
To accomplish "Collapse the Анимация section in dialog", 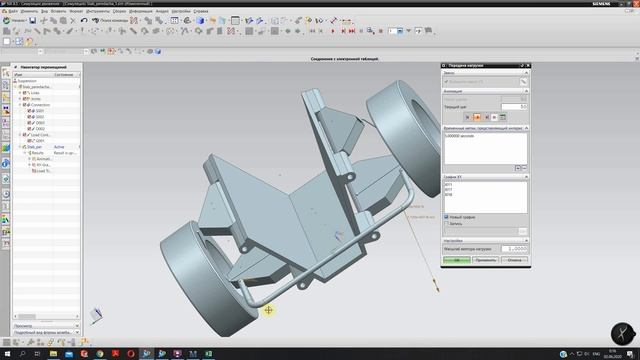I will pos(526,91).
